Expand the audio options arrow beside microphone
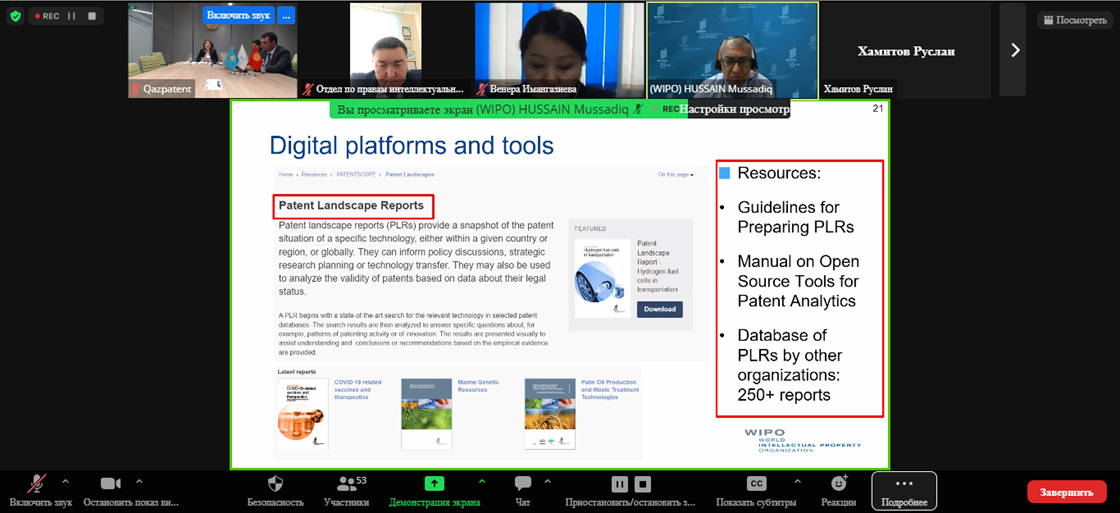The height and width of the screenshot is (513, 1120). pyautogui.click(x=66, y=481)
